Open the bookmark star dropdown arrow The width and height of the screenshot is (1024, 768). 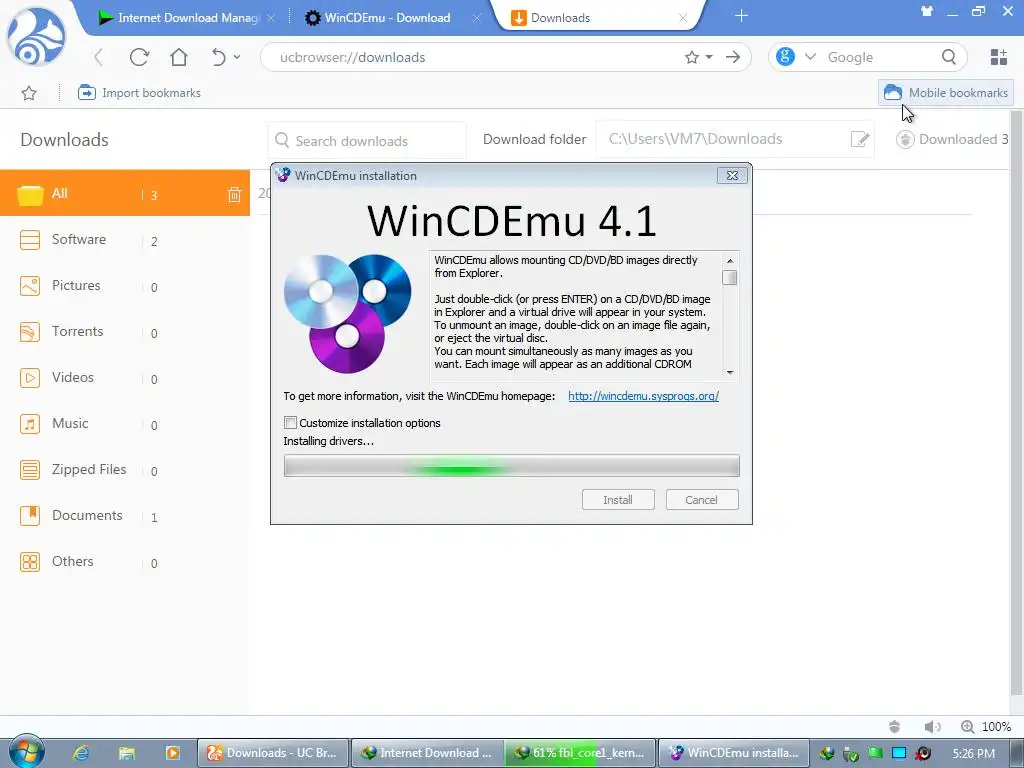pyautogui.click(x=709, y=57)
